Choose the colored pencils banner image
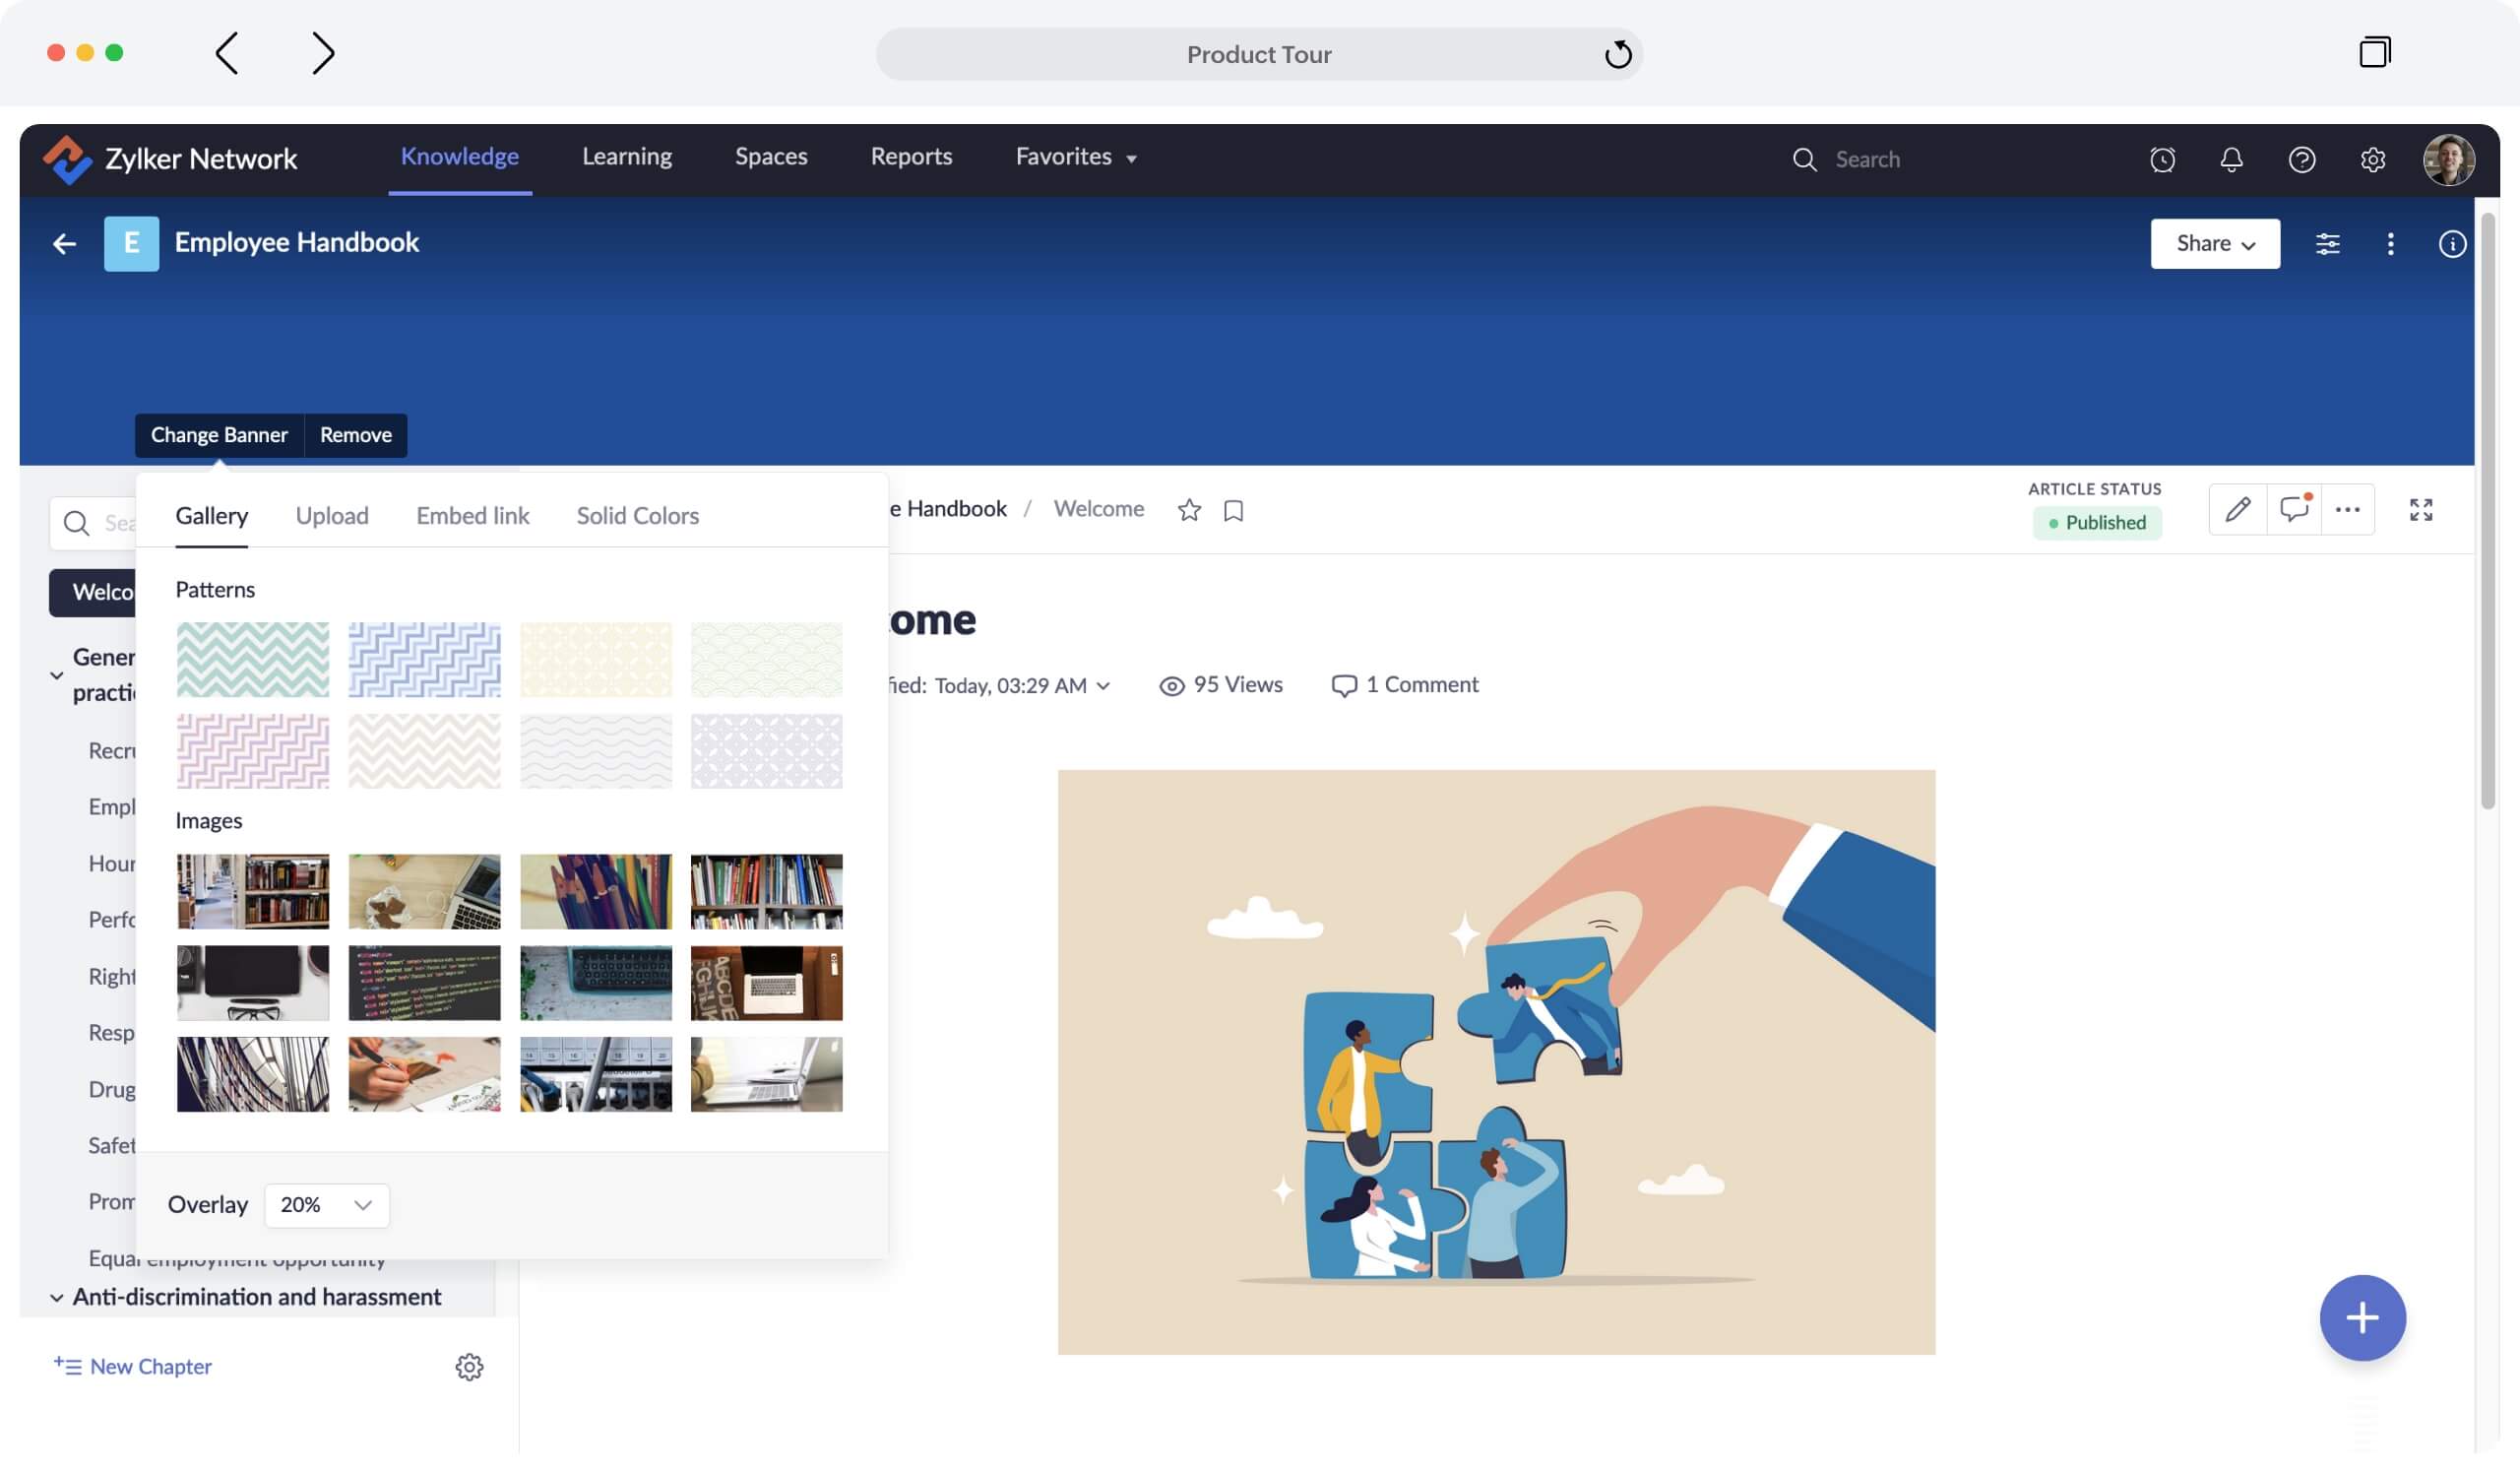Viewport: 2520px width, 1473px height. point(595,891)
